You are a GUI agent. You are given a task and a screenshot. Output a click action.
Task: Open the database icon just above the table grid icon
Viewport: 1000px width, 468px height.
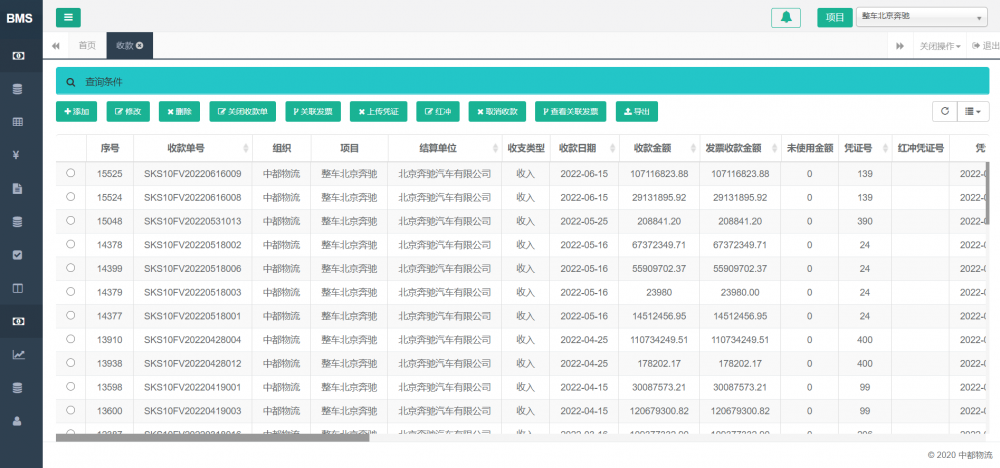pos(18,89)
